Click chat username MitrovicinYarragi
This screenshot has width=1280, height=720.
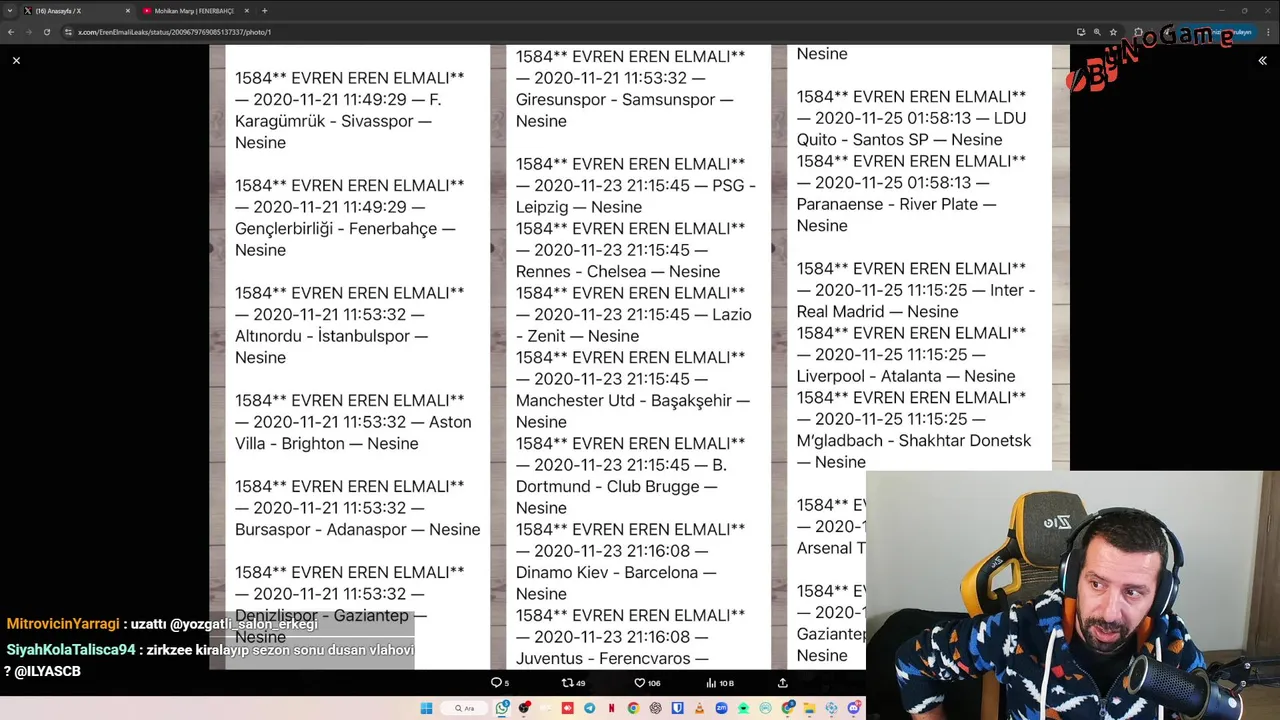click(63, 624)
